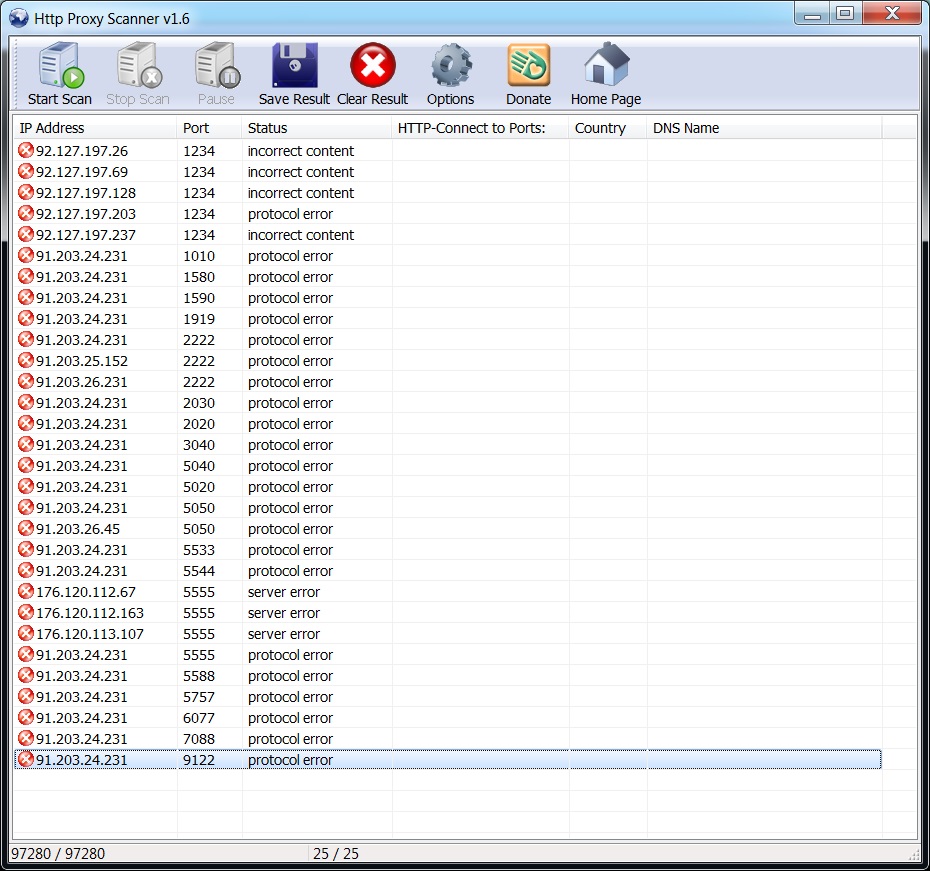Click the HTTP-Connect to Ports column header

click(480, 128)
